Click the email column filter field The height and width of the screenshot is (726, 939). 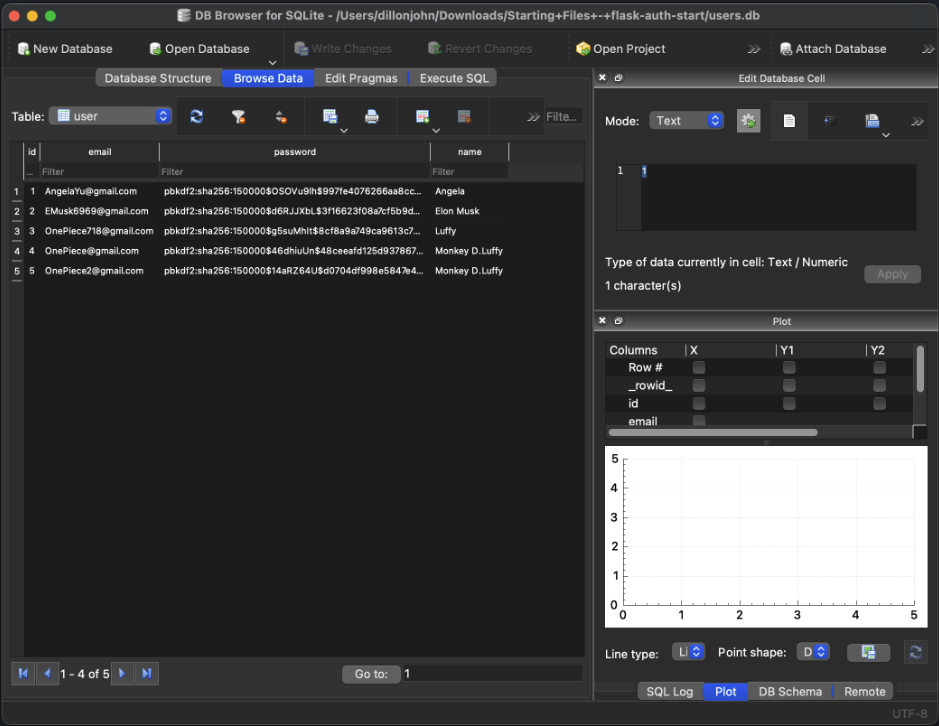[98, 172]
